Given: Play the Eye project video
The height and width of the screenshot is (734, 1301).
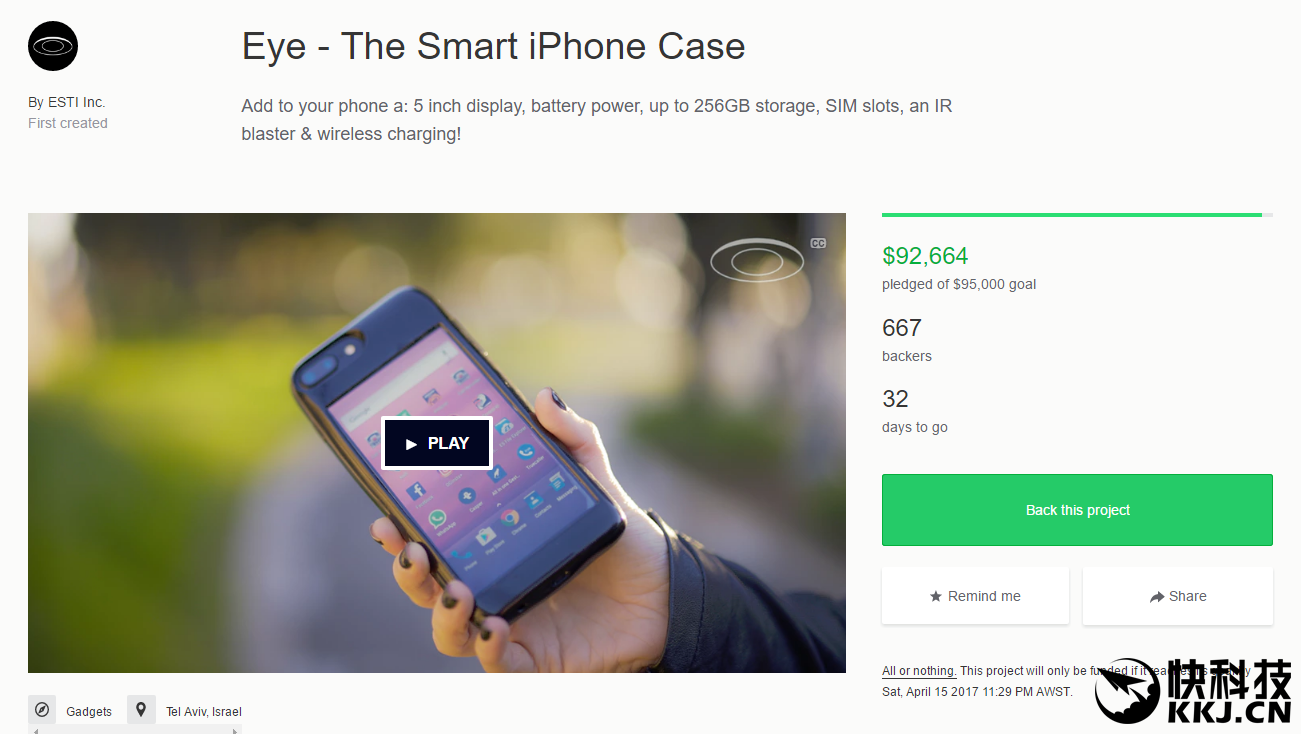Looking at the screenshot, I should (437, 443).
